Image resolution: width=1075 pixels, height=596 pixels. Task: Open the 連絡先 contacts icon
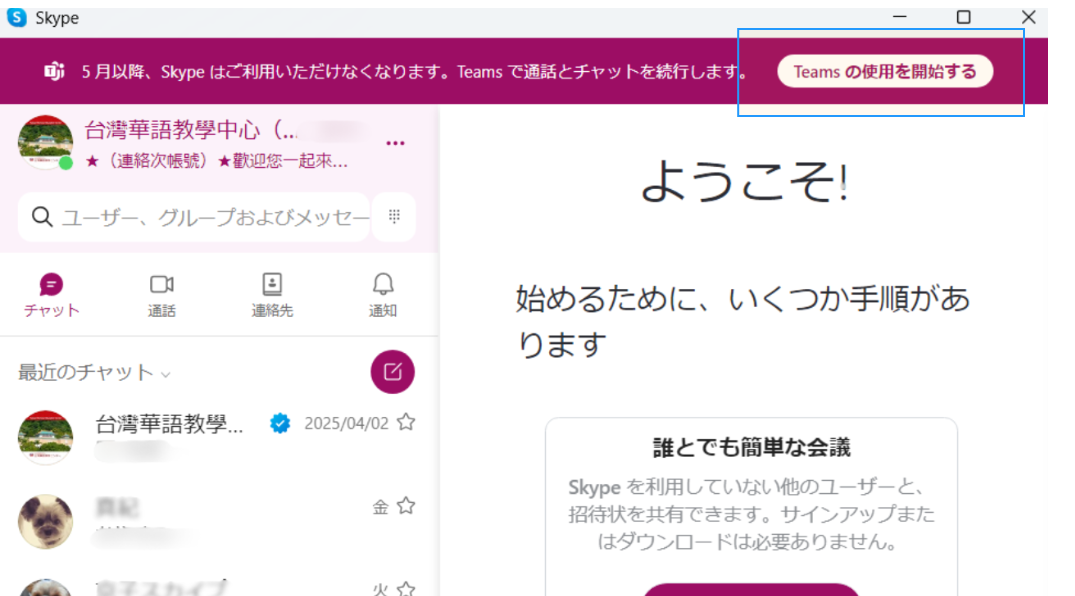pyautogui.click(x=272, y=284)
